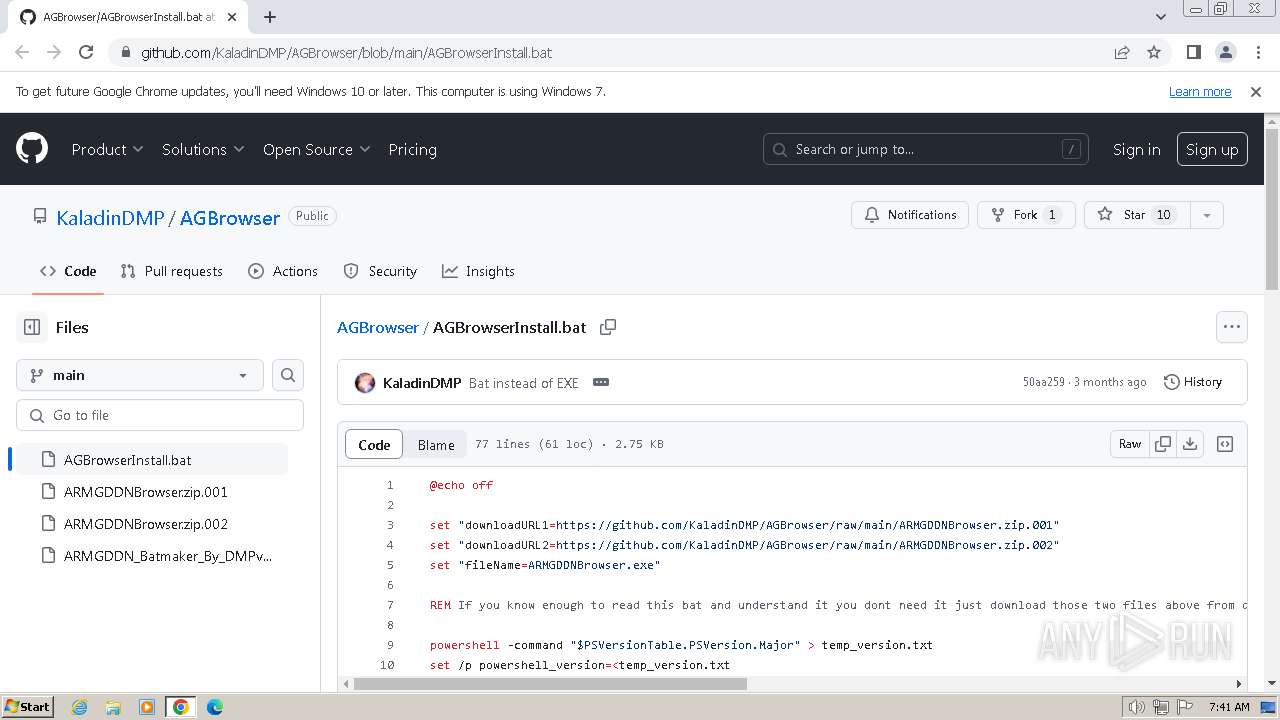This screenshot has width=1280, height=720.
Task: Expand the commit message details ellipsis
Action: coord(601,382)
